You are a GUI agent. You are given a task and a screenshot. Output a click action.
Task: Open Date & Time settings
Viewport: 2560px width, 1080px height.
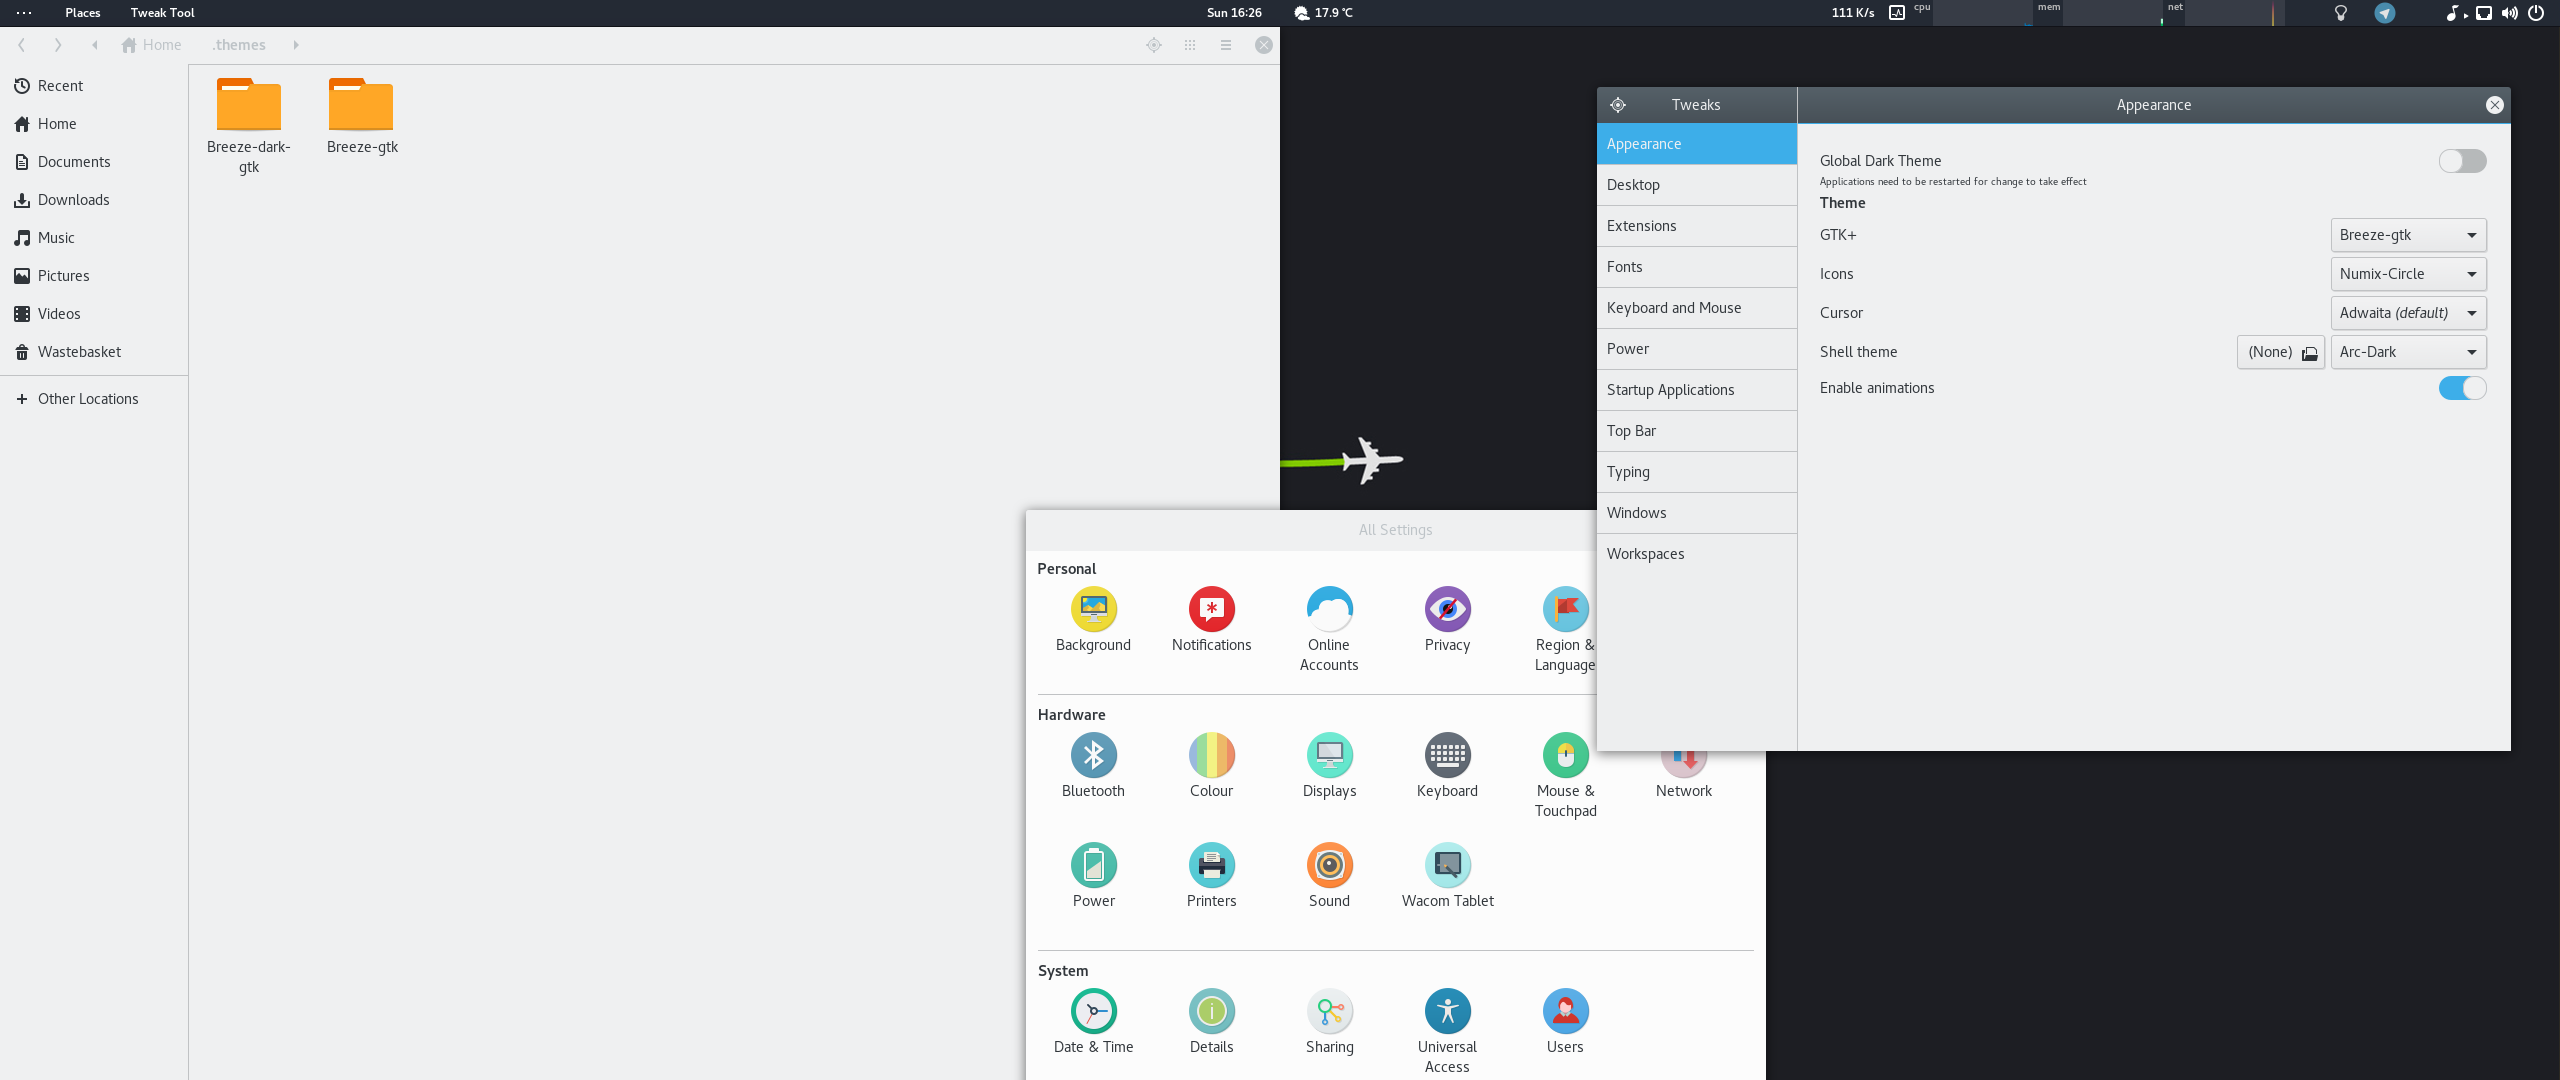(x=1093, y=1012)
